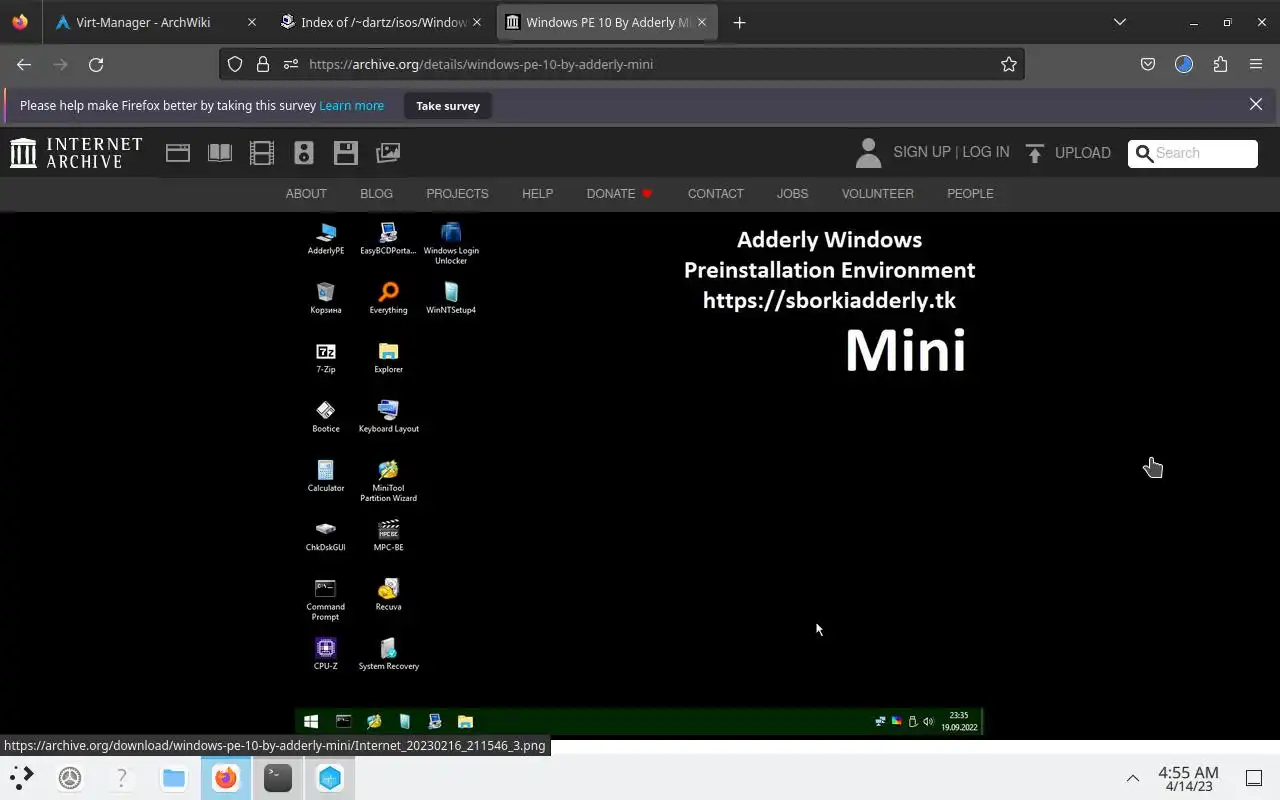This screenshot has height=800, width=1280.
Task: Click the WinNTSetup4 icon in image
Action: tap(451, 297)
